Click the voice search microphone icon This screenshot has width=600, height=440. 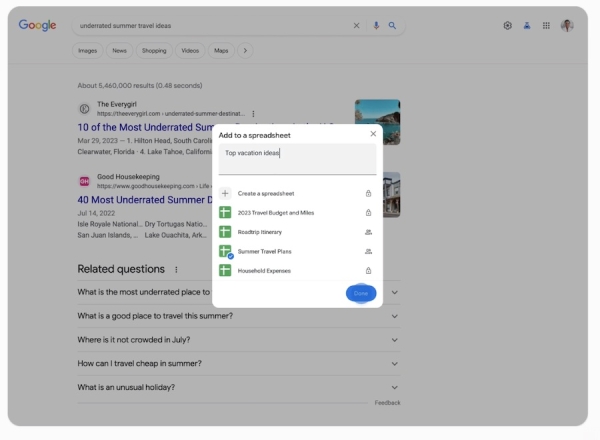click(376, 26)
